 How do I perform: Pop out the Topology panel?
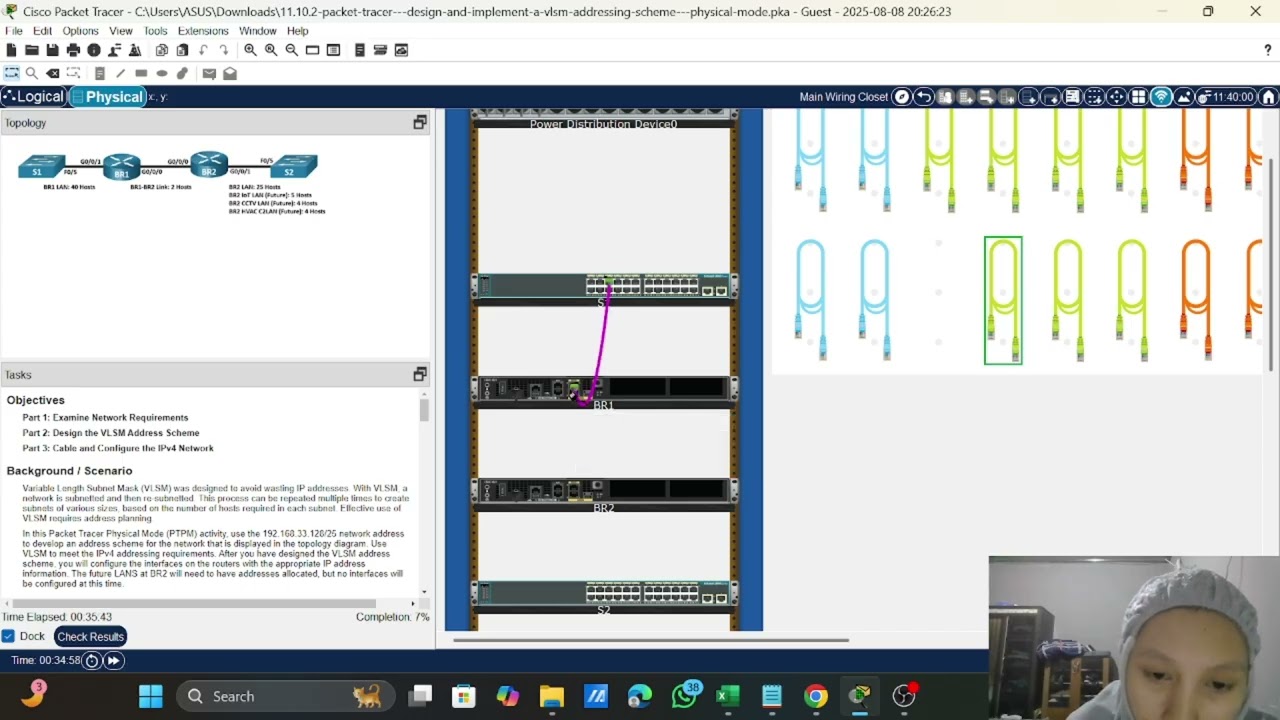420,122
